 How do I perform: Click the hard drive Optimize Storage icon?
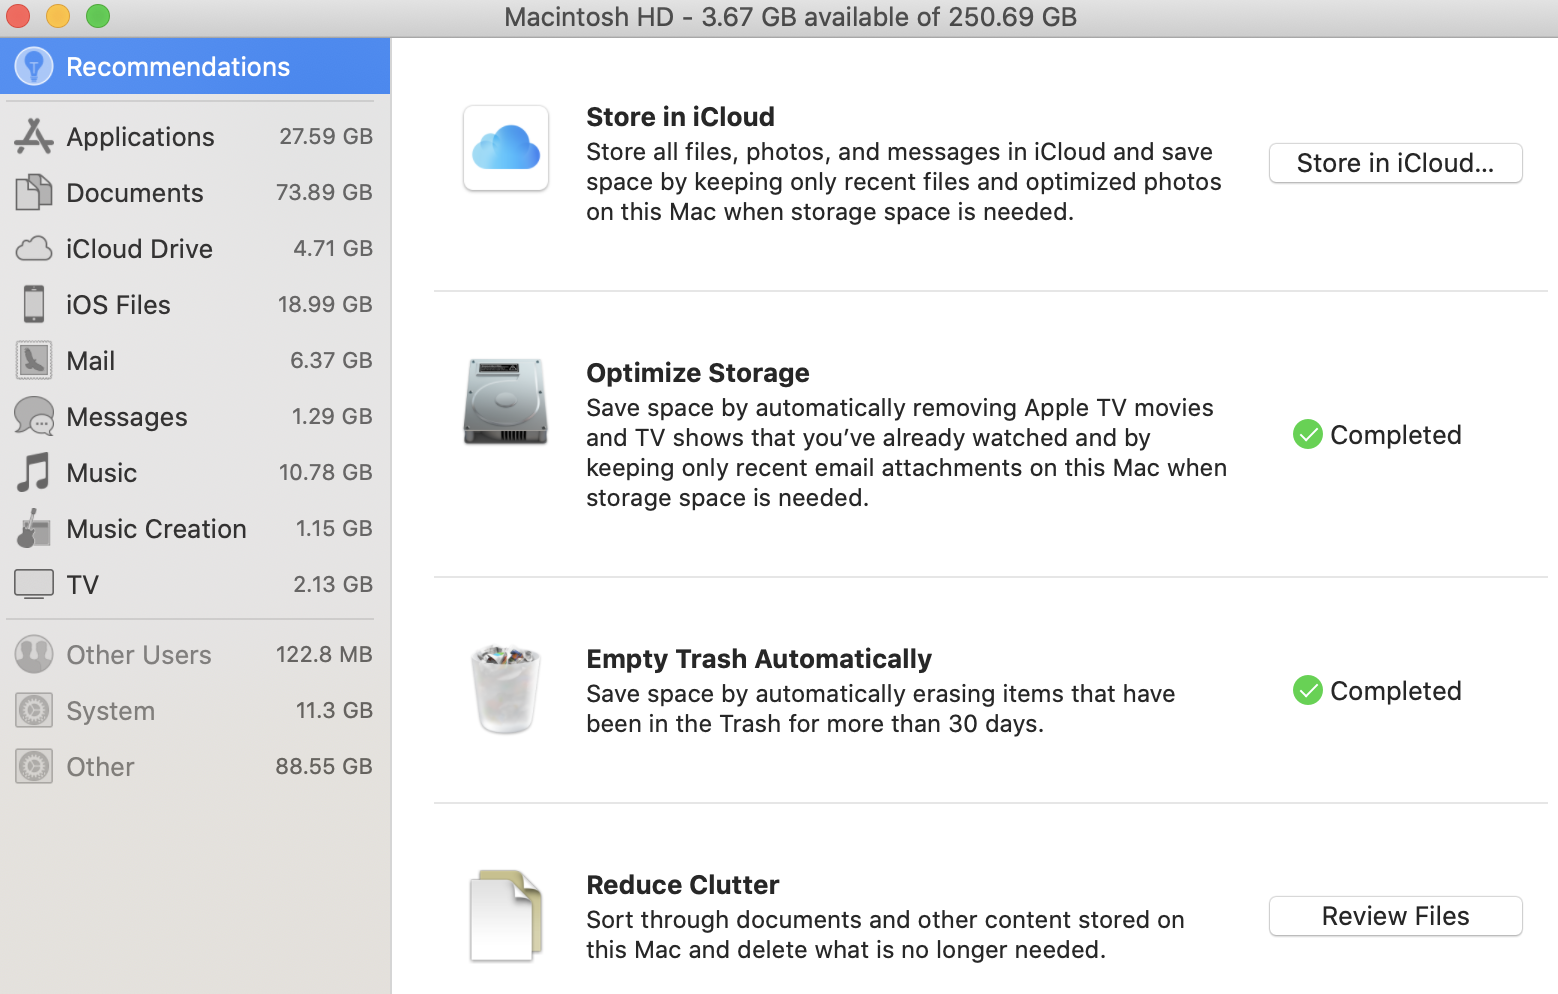(506, 402)
